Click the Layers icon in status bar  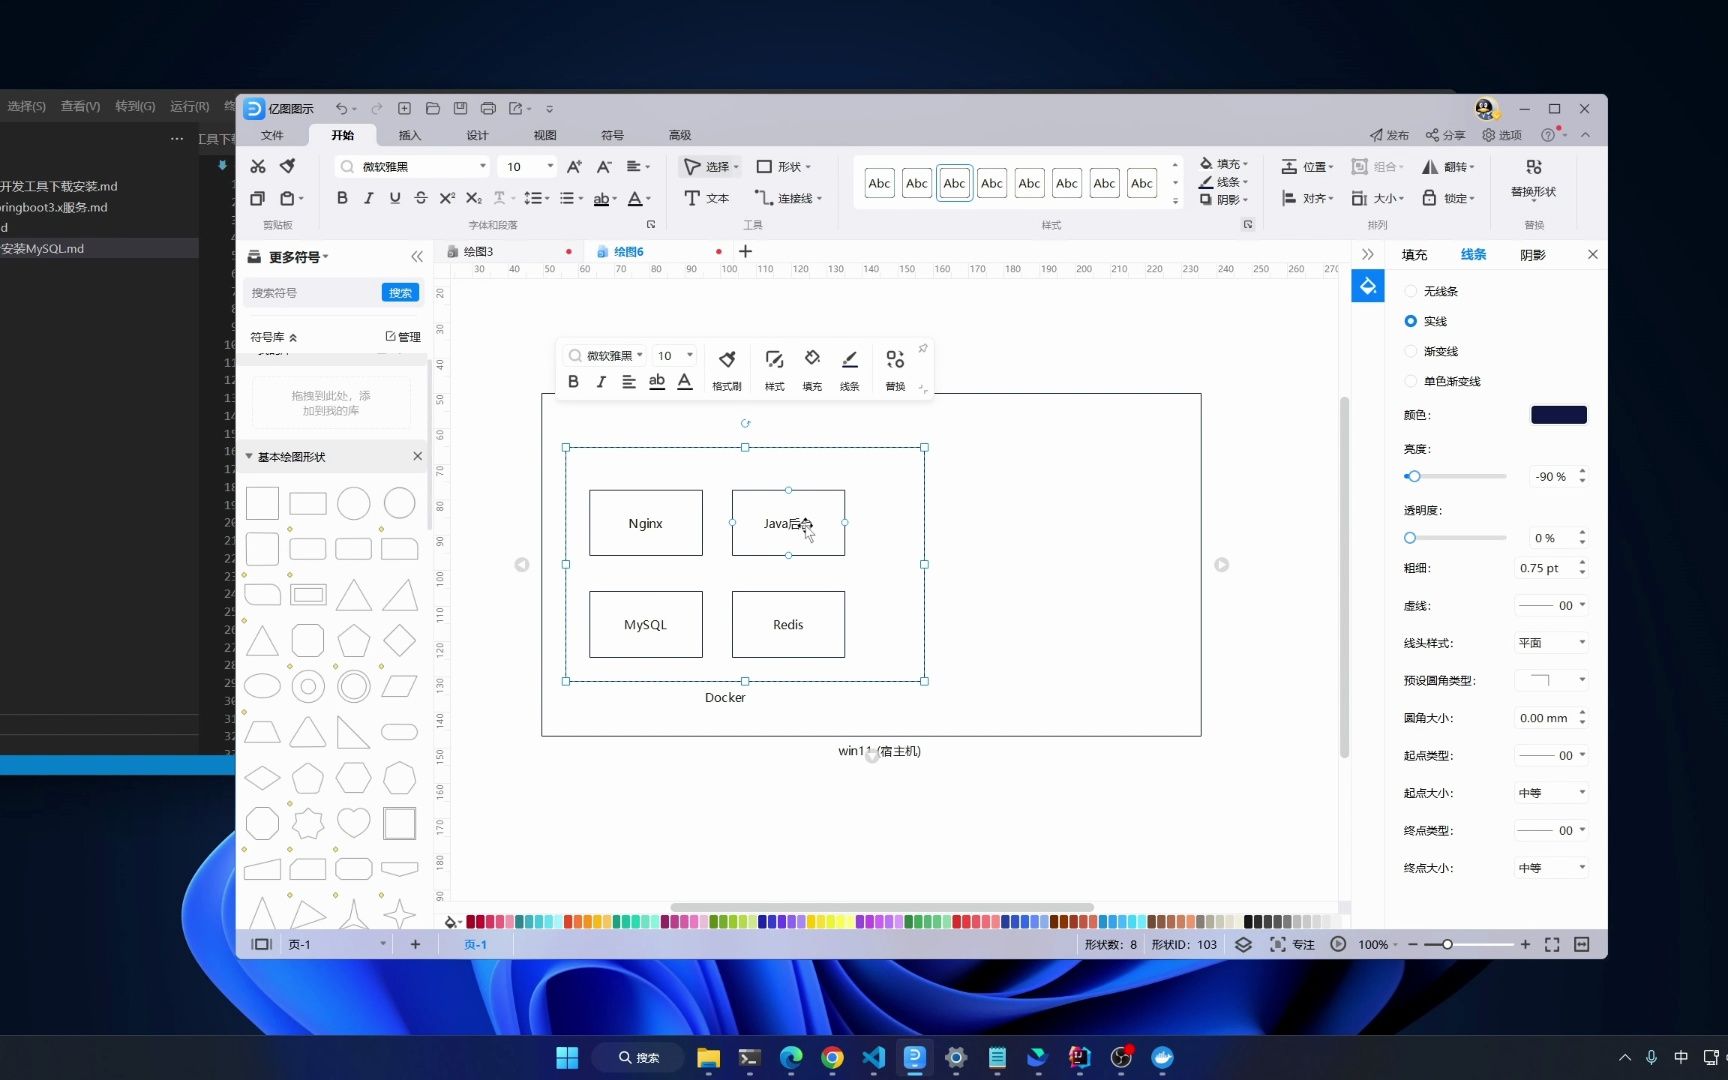(x=1243, y=944)
